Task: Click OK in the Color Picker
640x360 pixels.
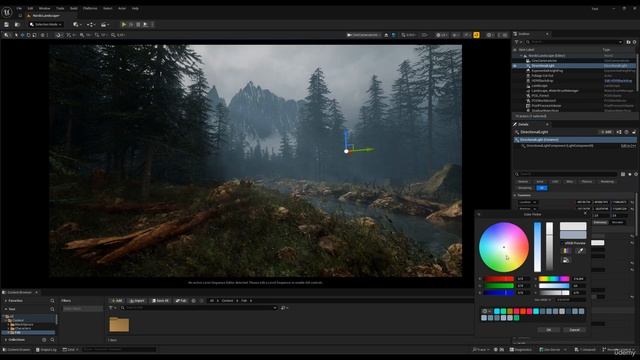Action: (549, 330)
